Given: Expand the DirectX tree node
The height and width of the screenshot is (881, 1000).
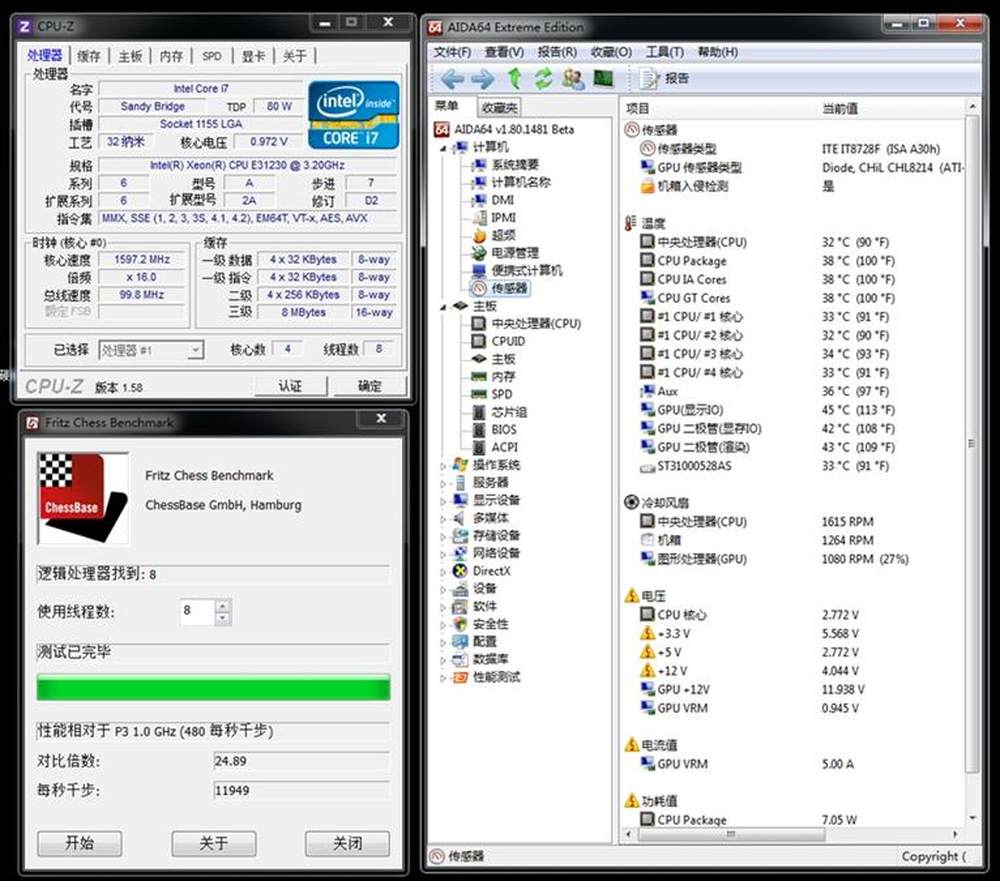Looking at the screenshot, I should tap(445, 571).
